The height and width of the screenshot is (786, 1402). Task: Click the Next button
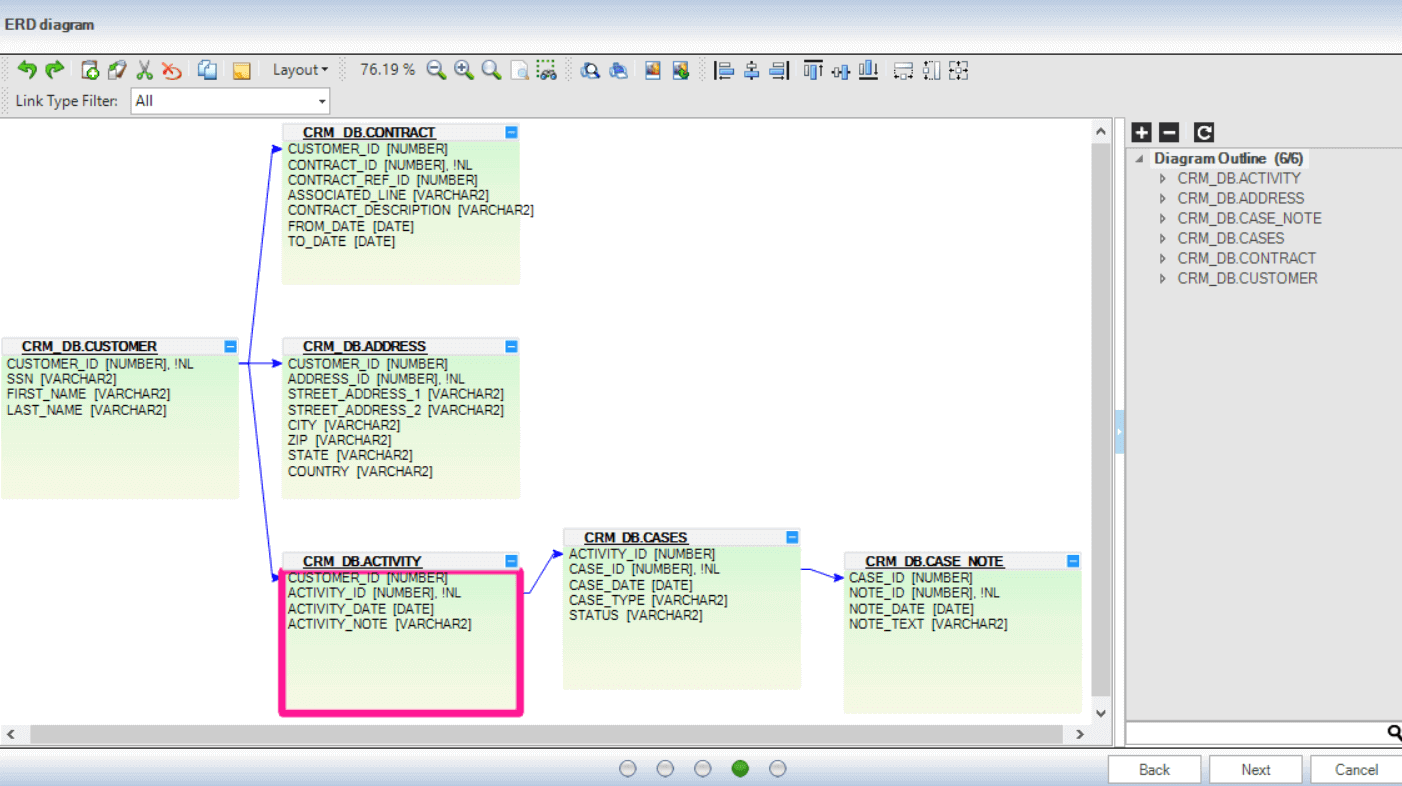[1255, 769]
